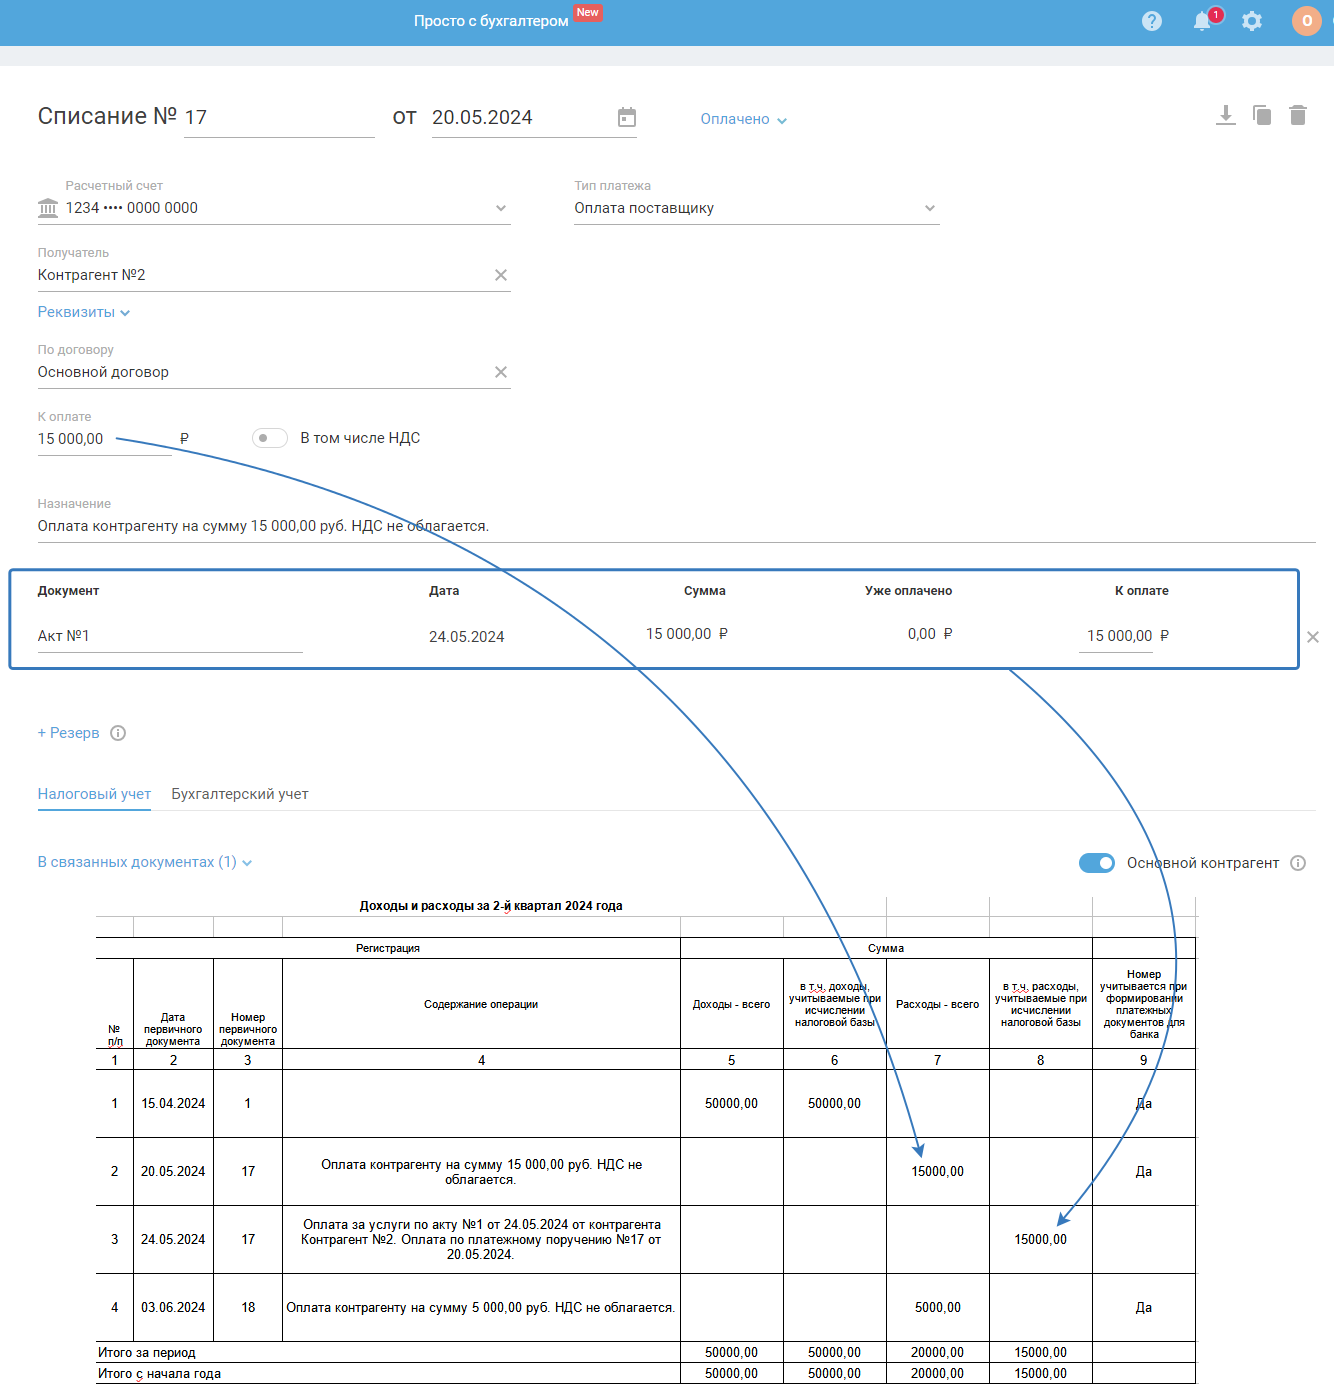Disable the Основной контрагент toggle
The height and width of the screenshot is (1385, 1334).
tap(1097, 863)
